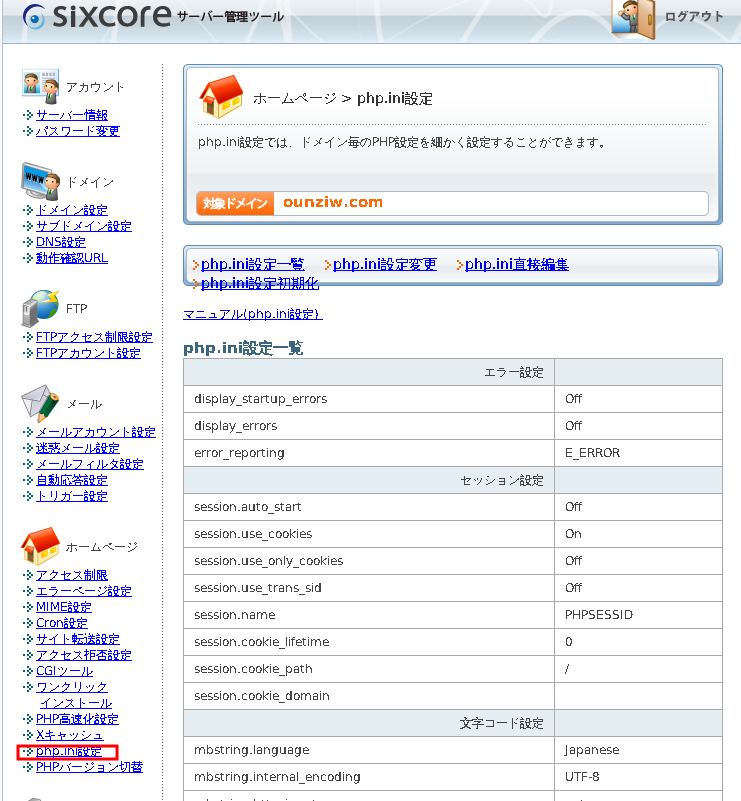Click the session.use_only_cookies row label
741x801 pixels.
269,561
